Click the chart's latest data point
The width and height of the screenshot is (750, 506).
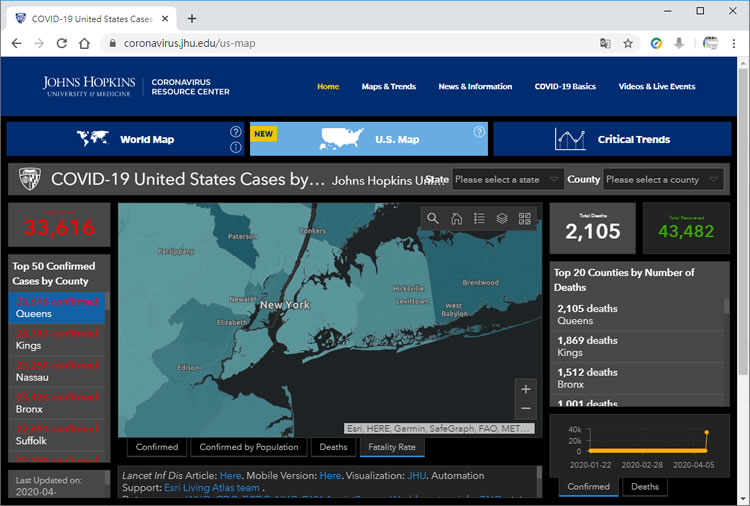[706, 432]
